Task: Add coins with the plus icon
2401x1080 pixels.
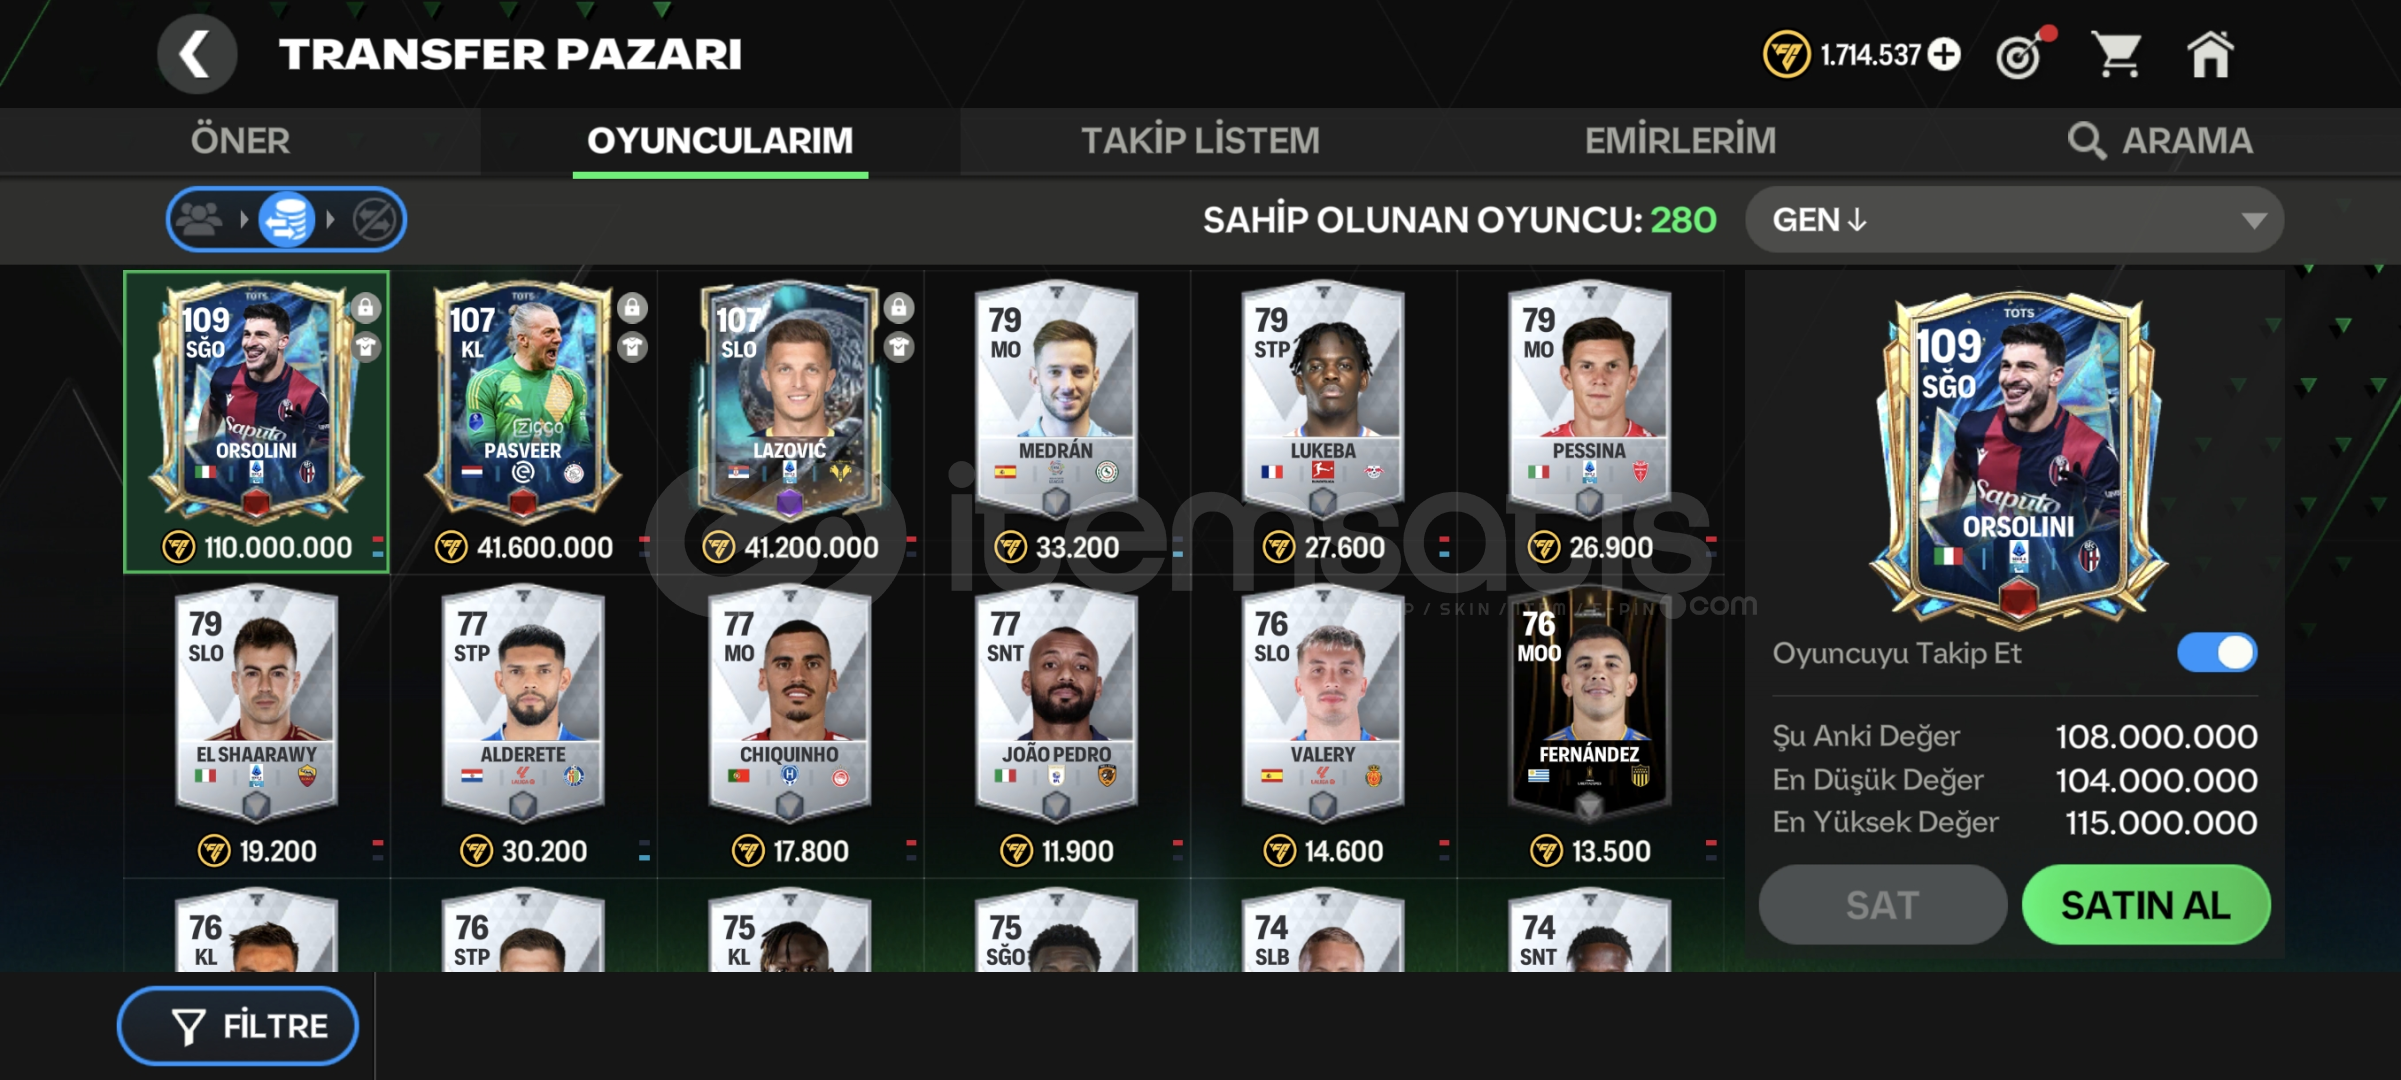Action: (1944, 54)
